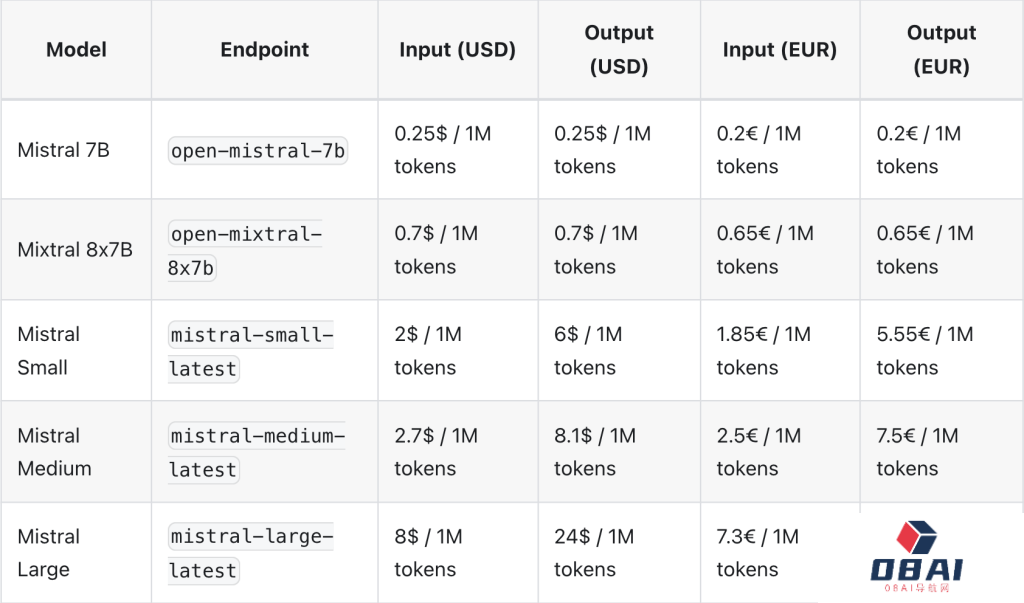
Task: Click the Mistral Large model cell
Action: coord(48,552)
